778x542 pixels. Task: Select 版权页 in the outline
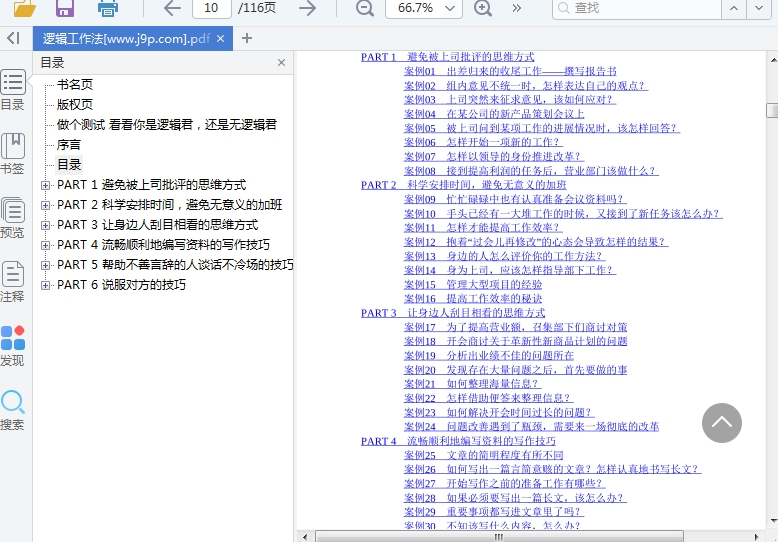coord(75,104)
